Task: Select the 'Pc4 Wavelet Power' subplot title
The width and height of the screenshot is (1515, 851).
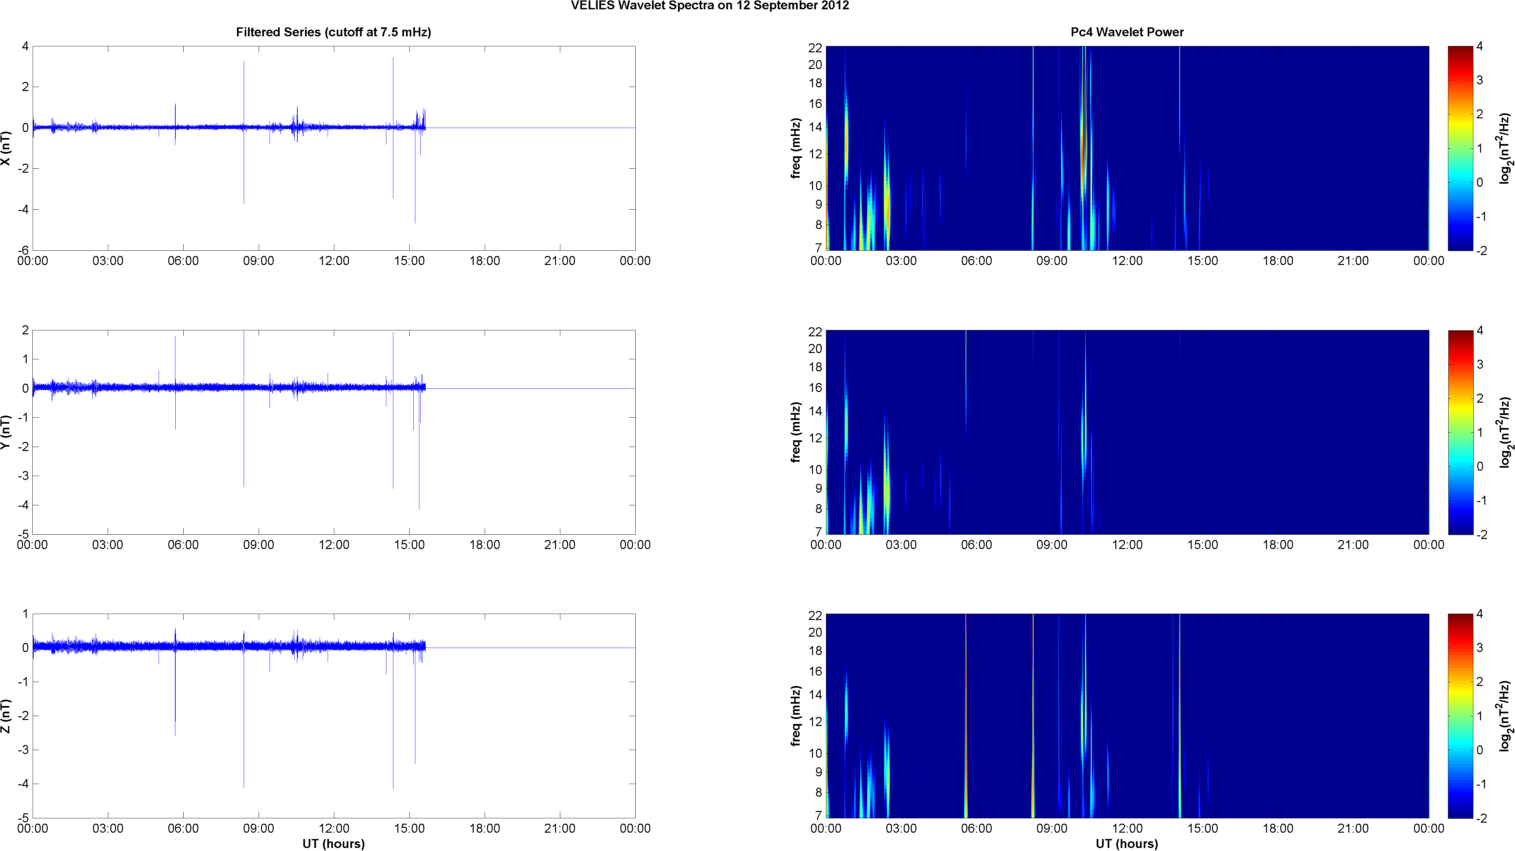Action: click(x=1126, y=32)
